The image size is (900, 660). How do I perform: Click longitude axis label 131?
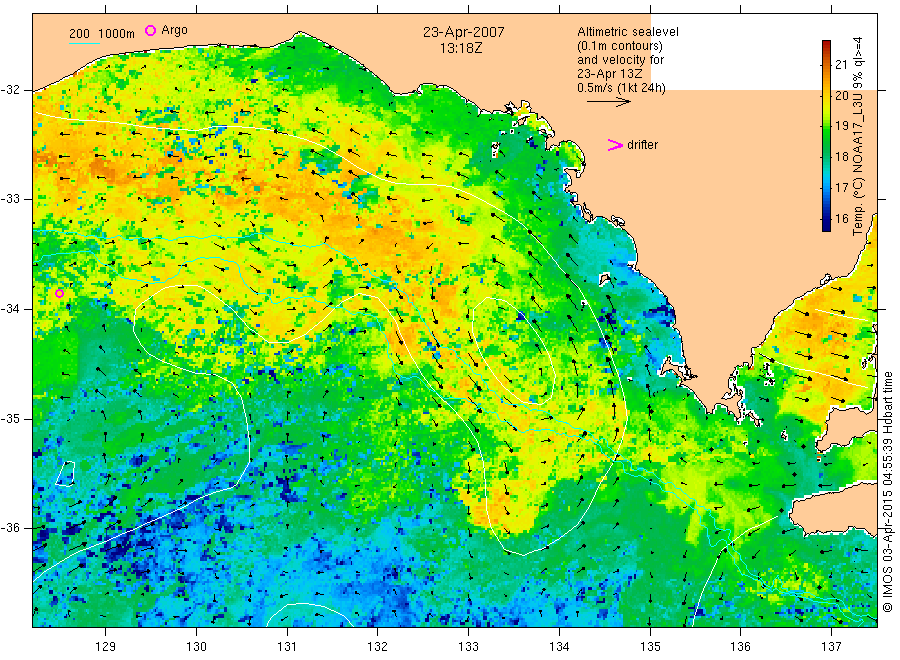tap(287, 646)
